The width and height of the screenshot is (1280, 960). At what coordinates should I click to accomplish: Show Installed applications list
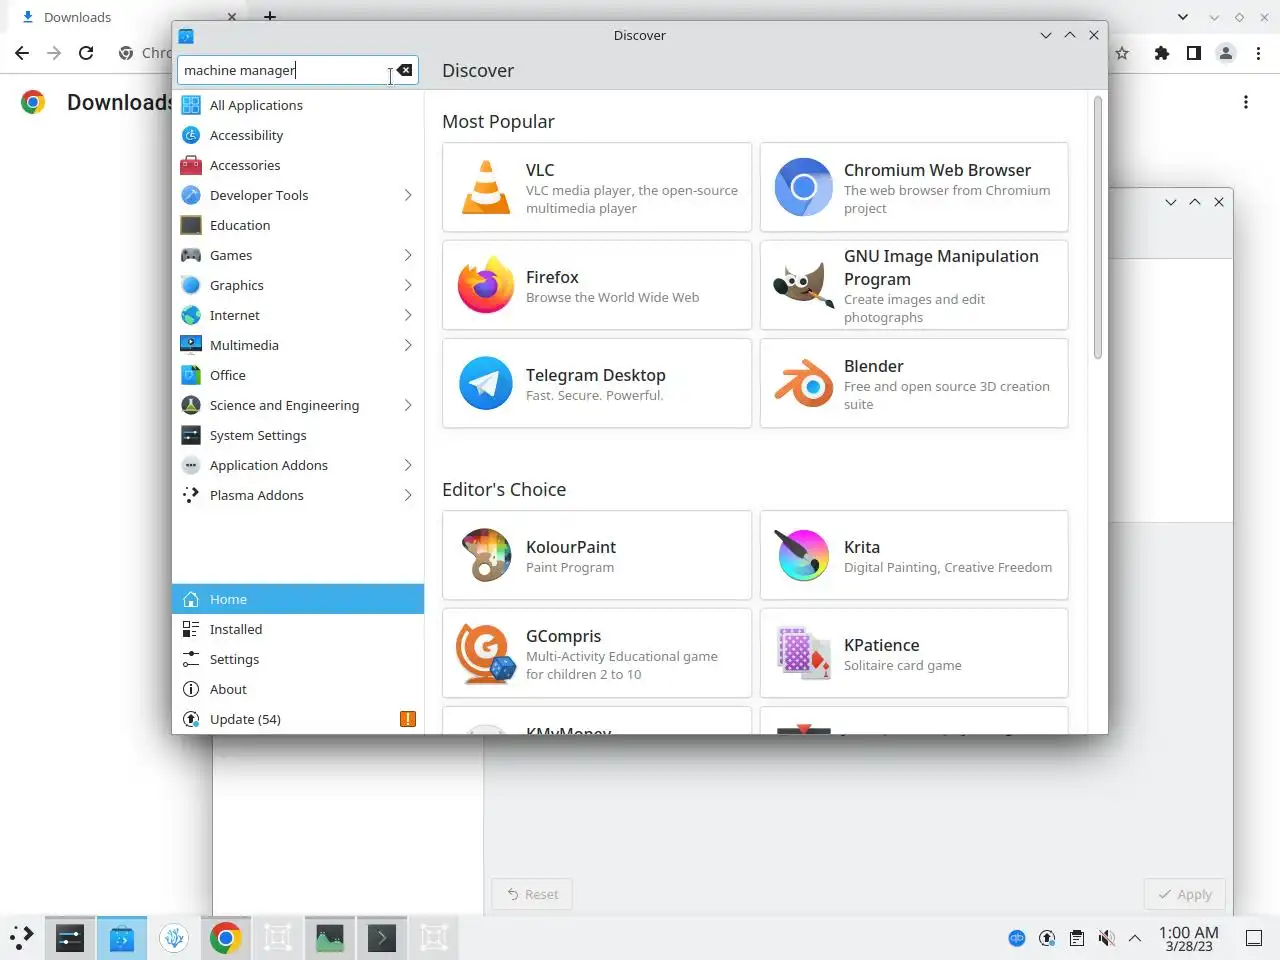coord(298,629)
